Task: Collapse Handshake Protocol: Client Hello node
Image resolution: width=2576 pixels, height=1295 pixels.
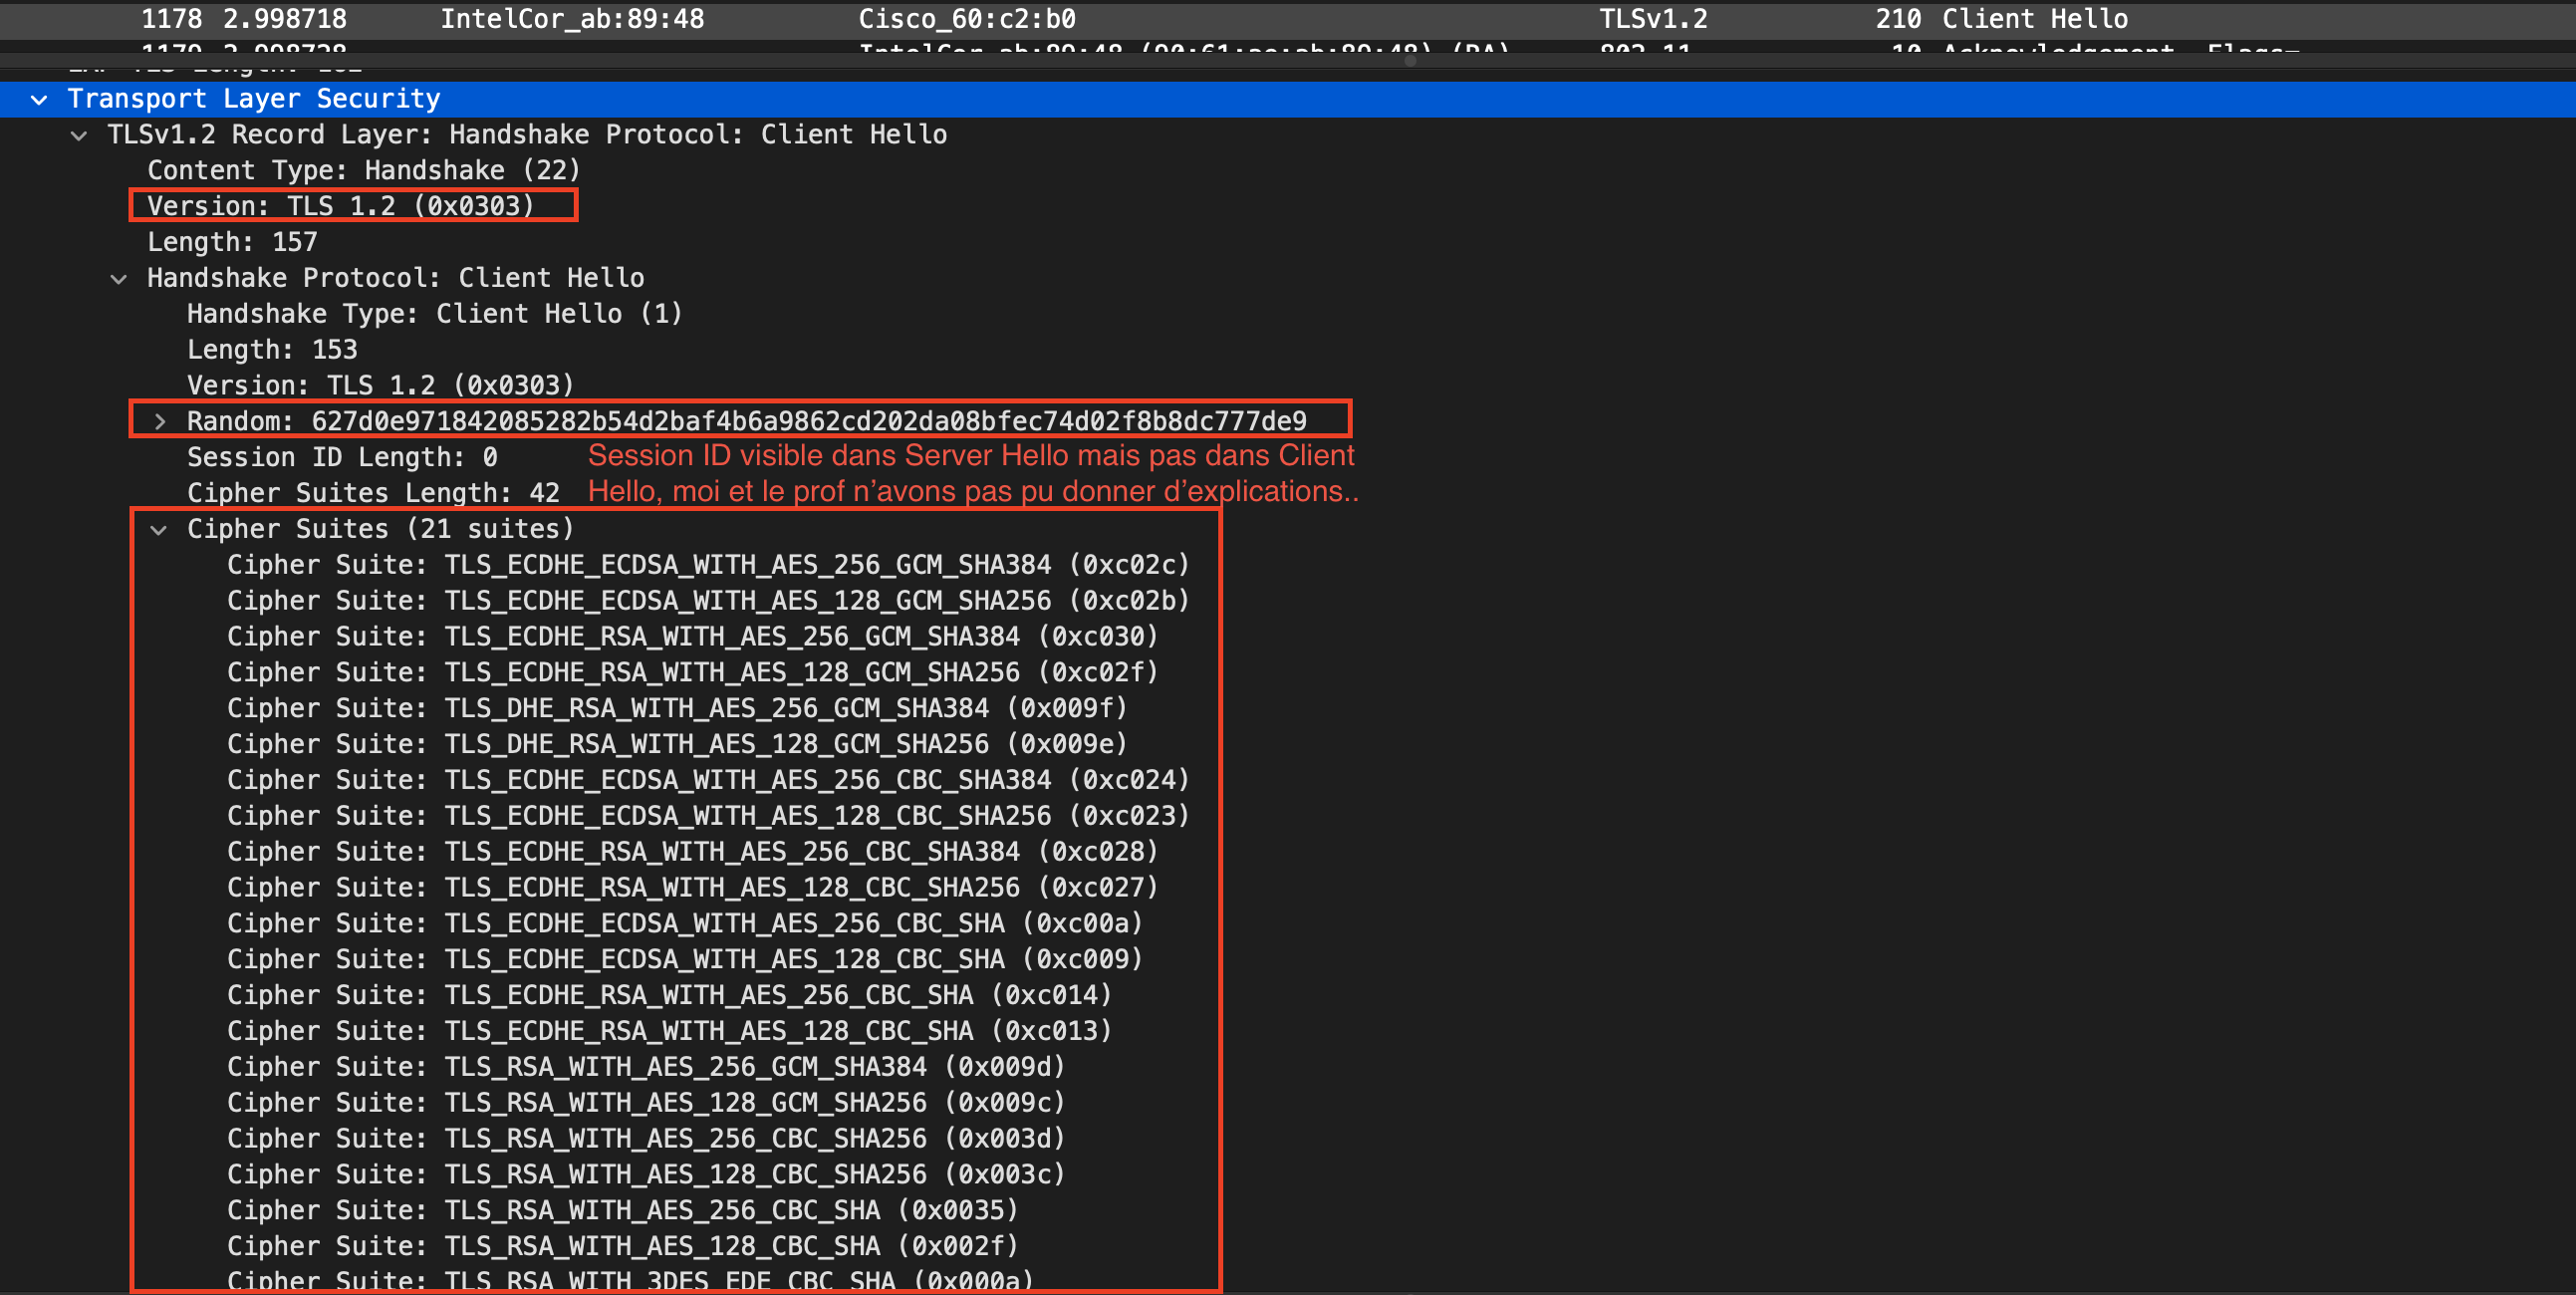Action: 119,279
